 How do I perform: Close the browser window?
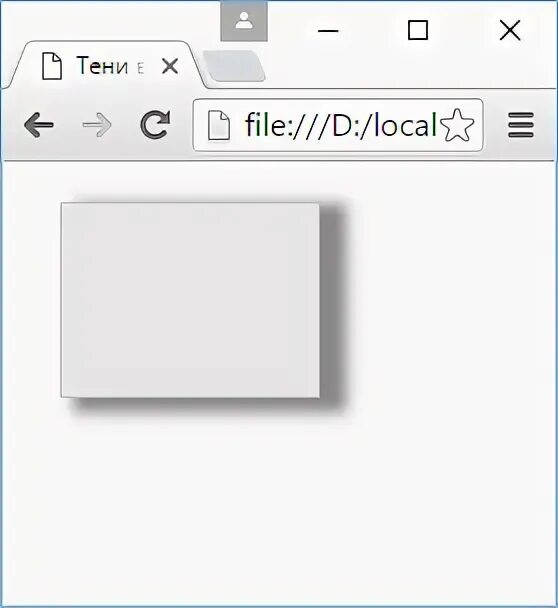510,30
